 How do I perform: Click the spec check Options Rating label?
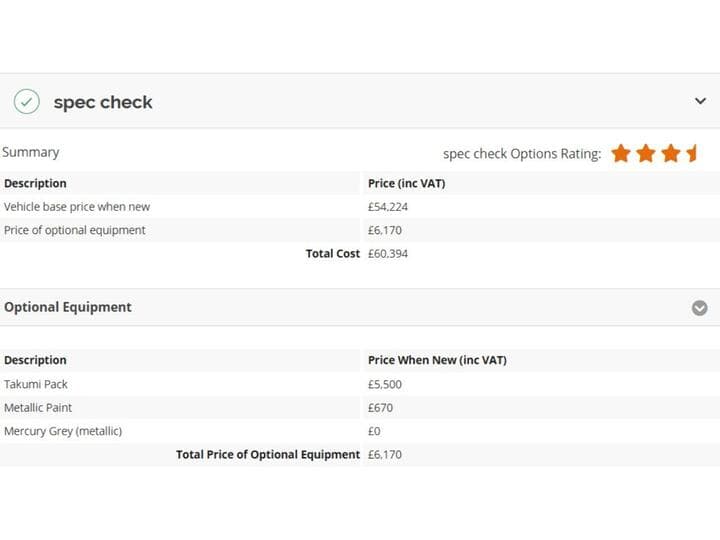coord(522,154)
